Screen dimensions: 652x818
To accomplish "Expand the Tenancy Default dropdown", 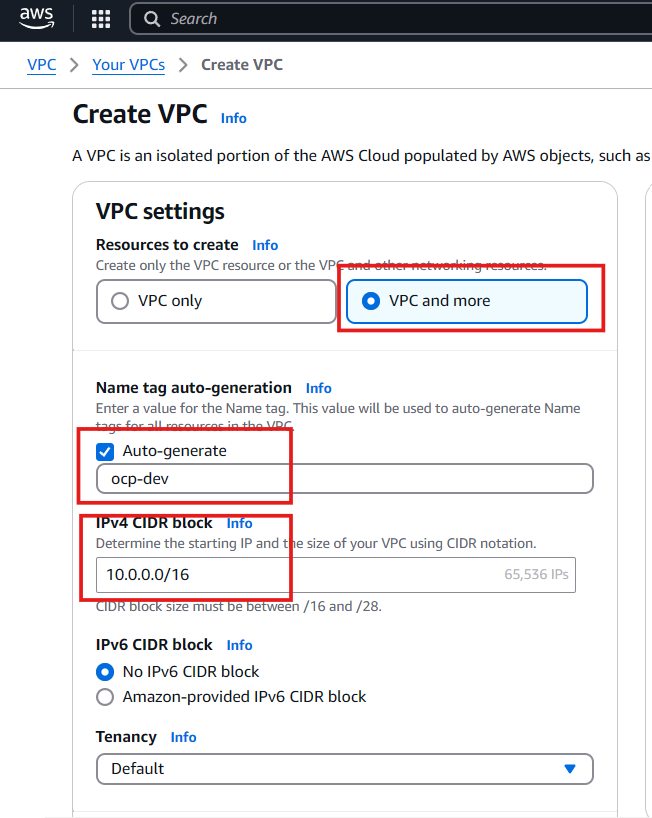I will [344, 769].
